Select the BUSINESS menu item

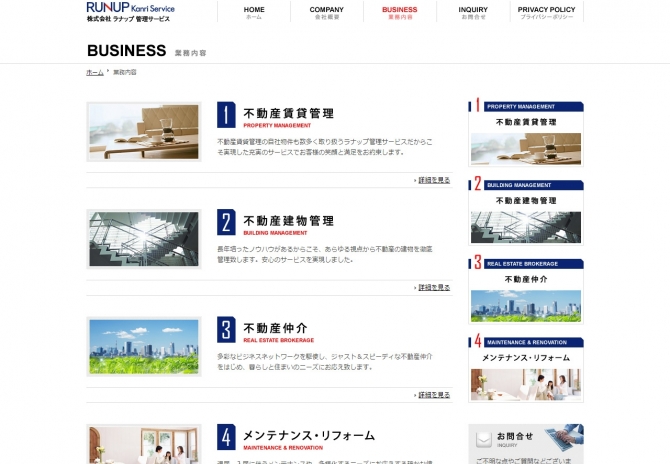[x=400, y=12]
